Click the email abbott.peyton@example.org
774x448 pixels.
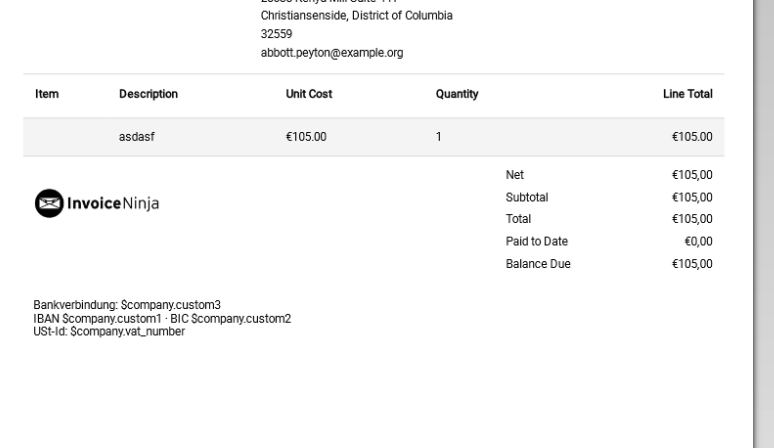(332, 53)
